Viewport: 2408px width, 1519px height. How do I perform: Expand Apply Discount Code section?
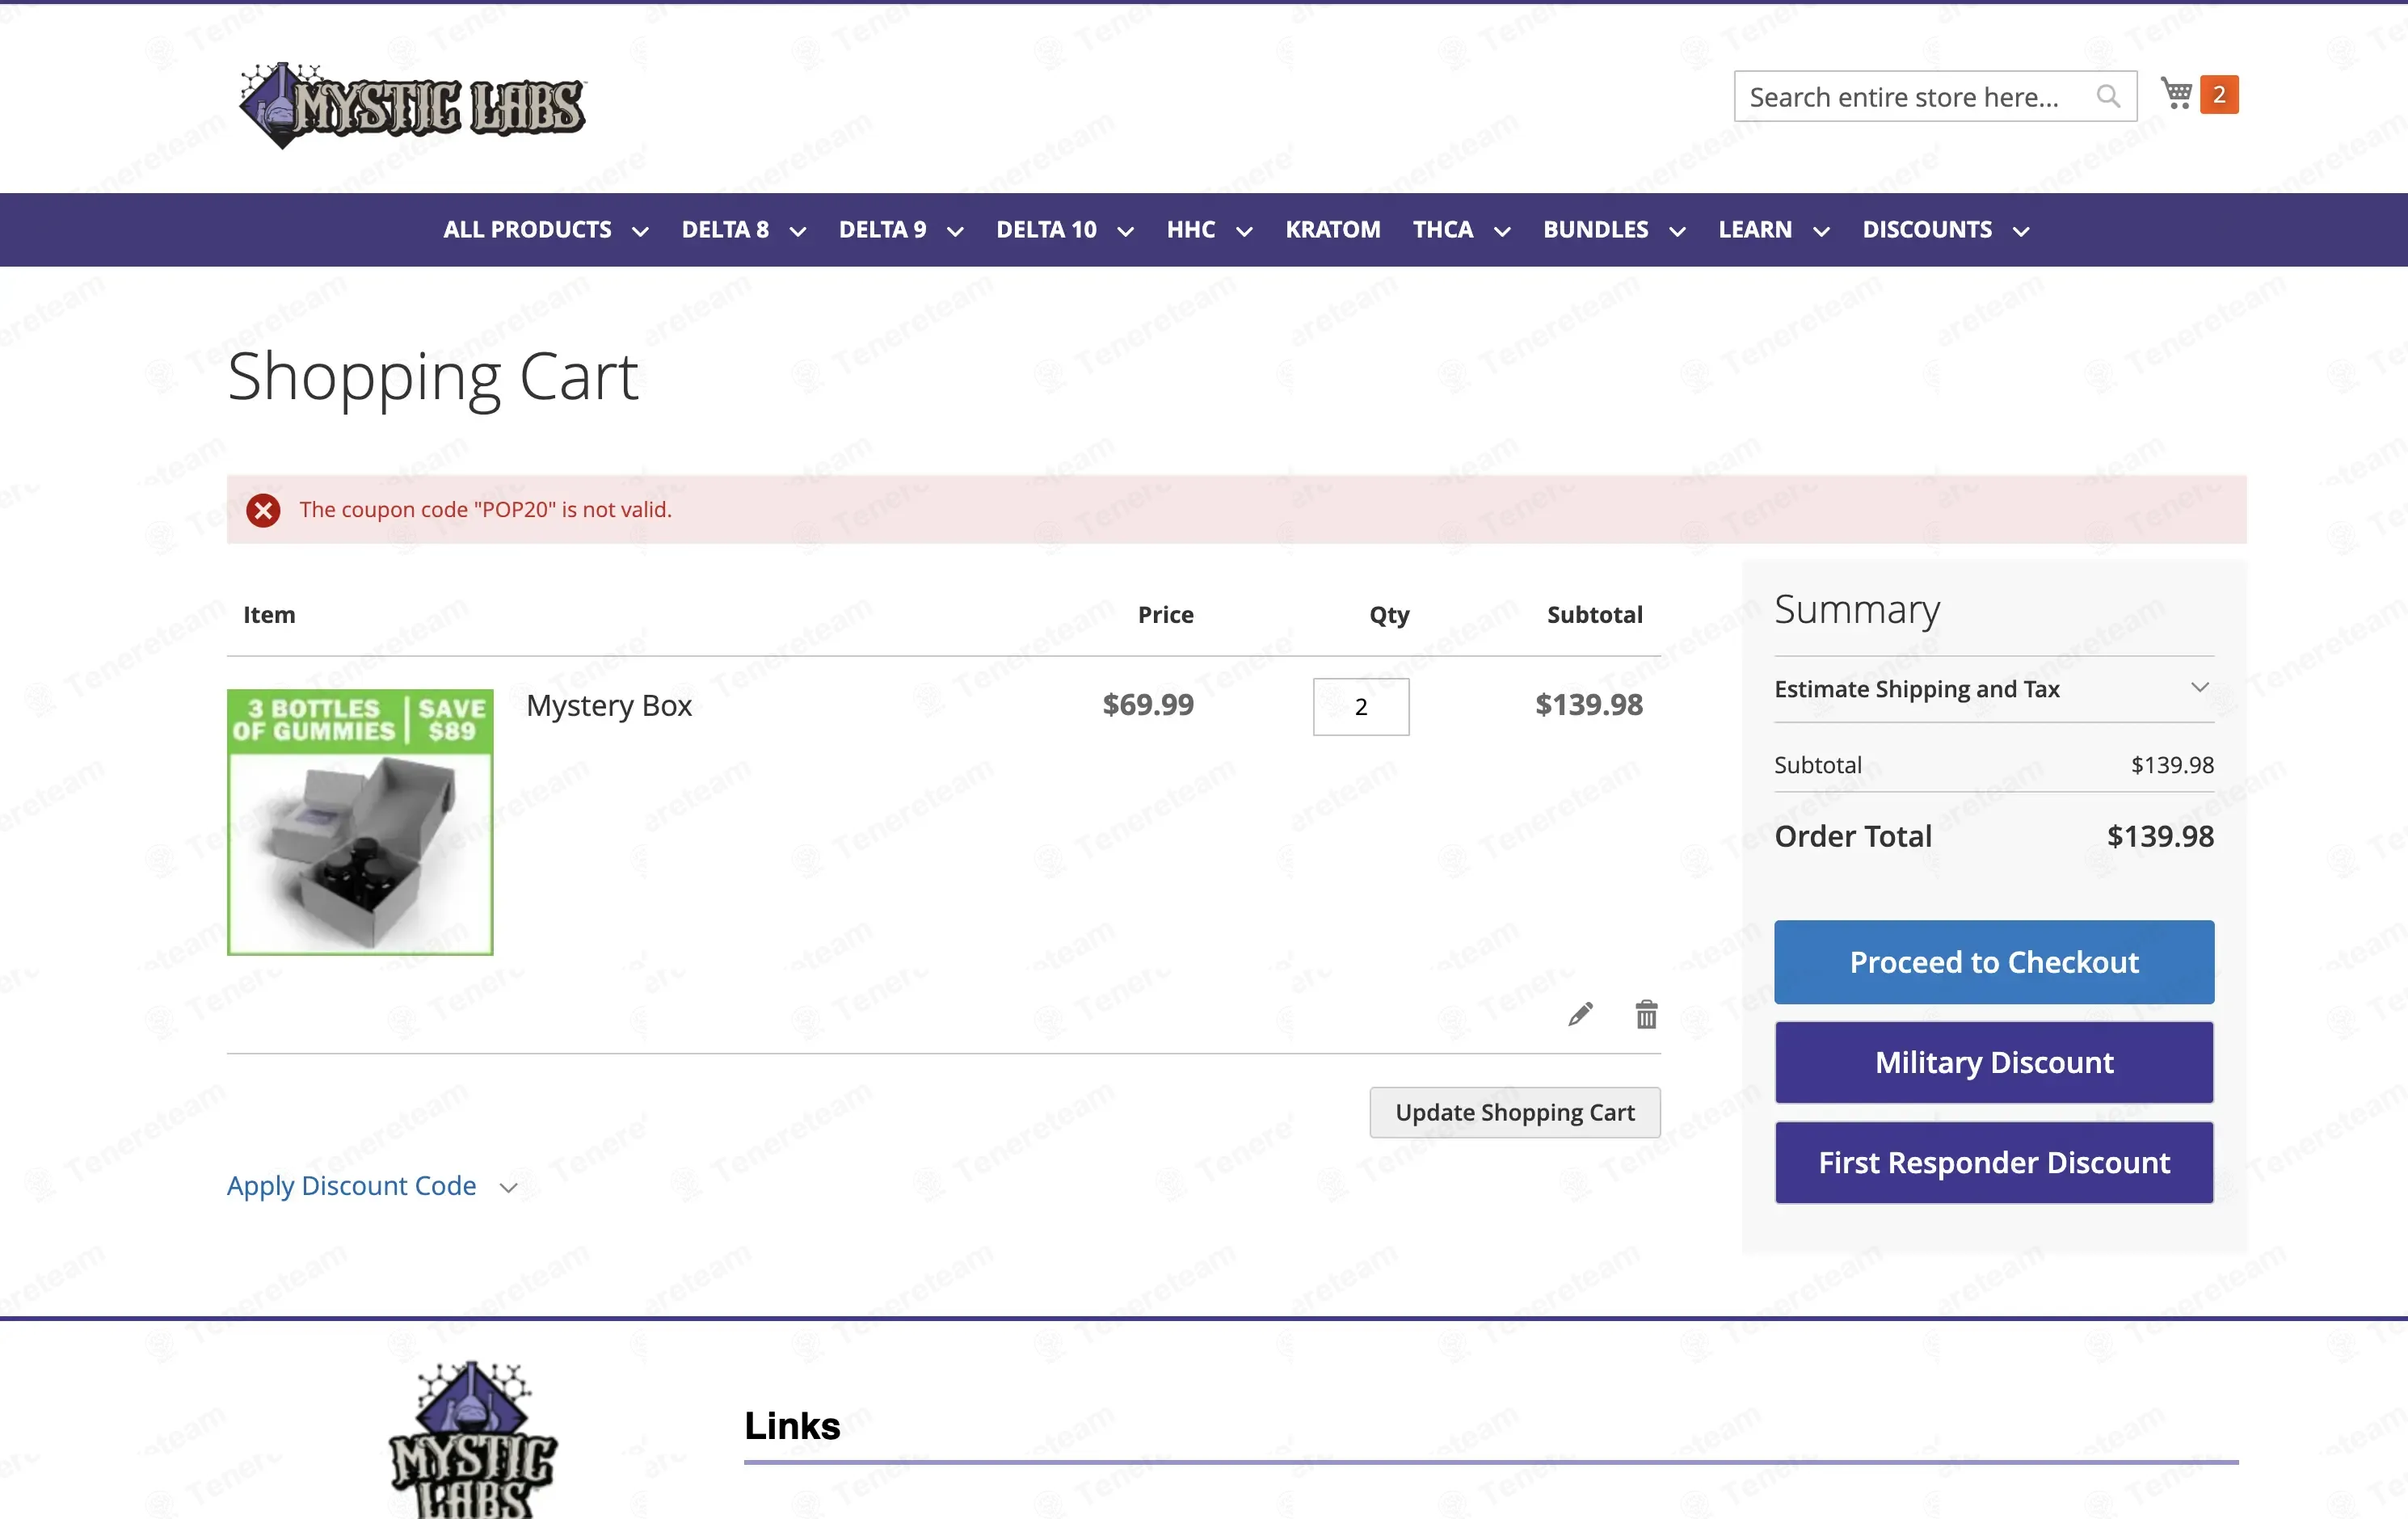click(x=372, y=1186)
